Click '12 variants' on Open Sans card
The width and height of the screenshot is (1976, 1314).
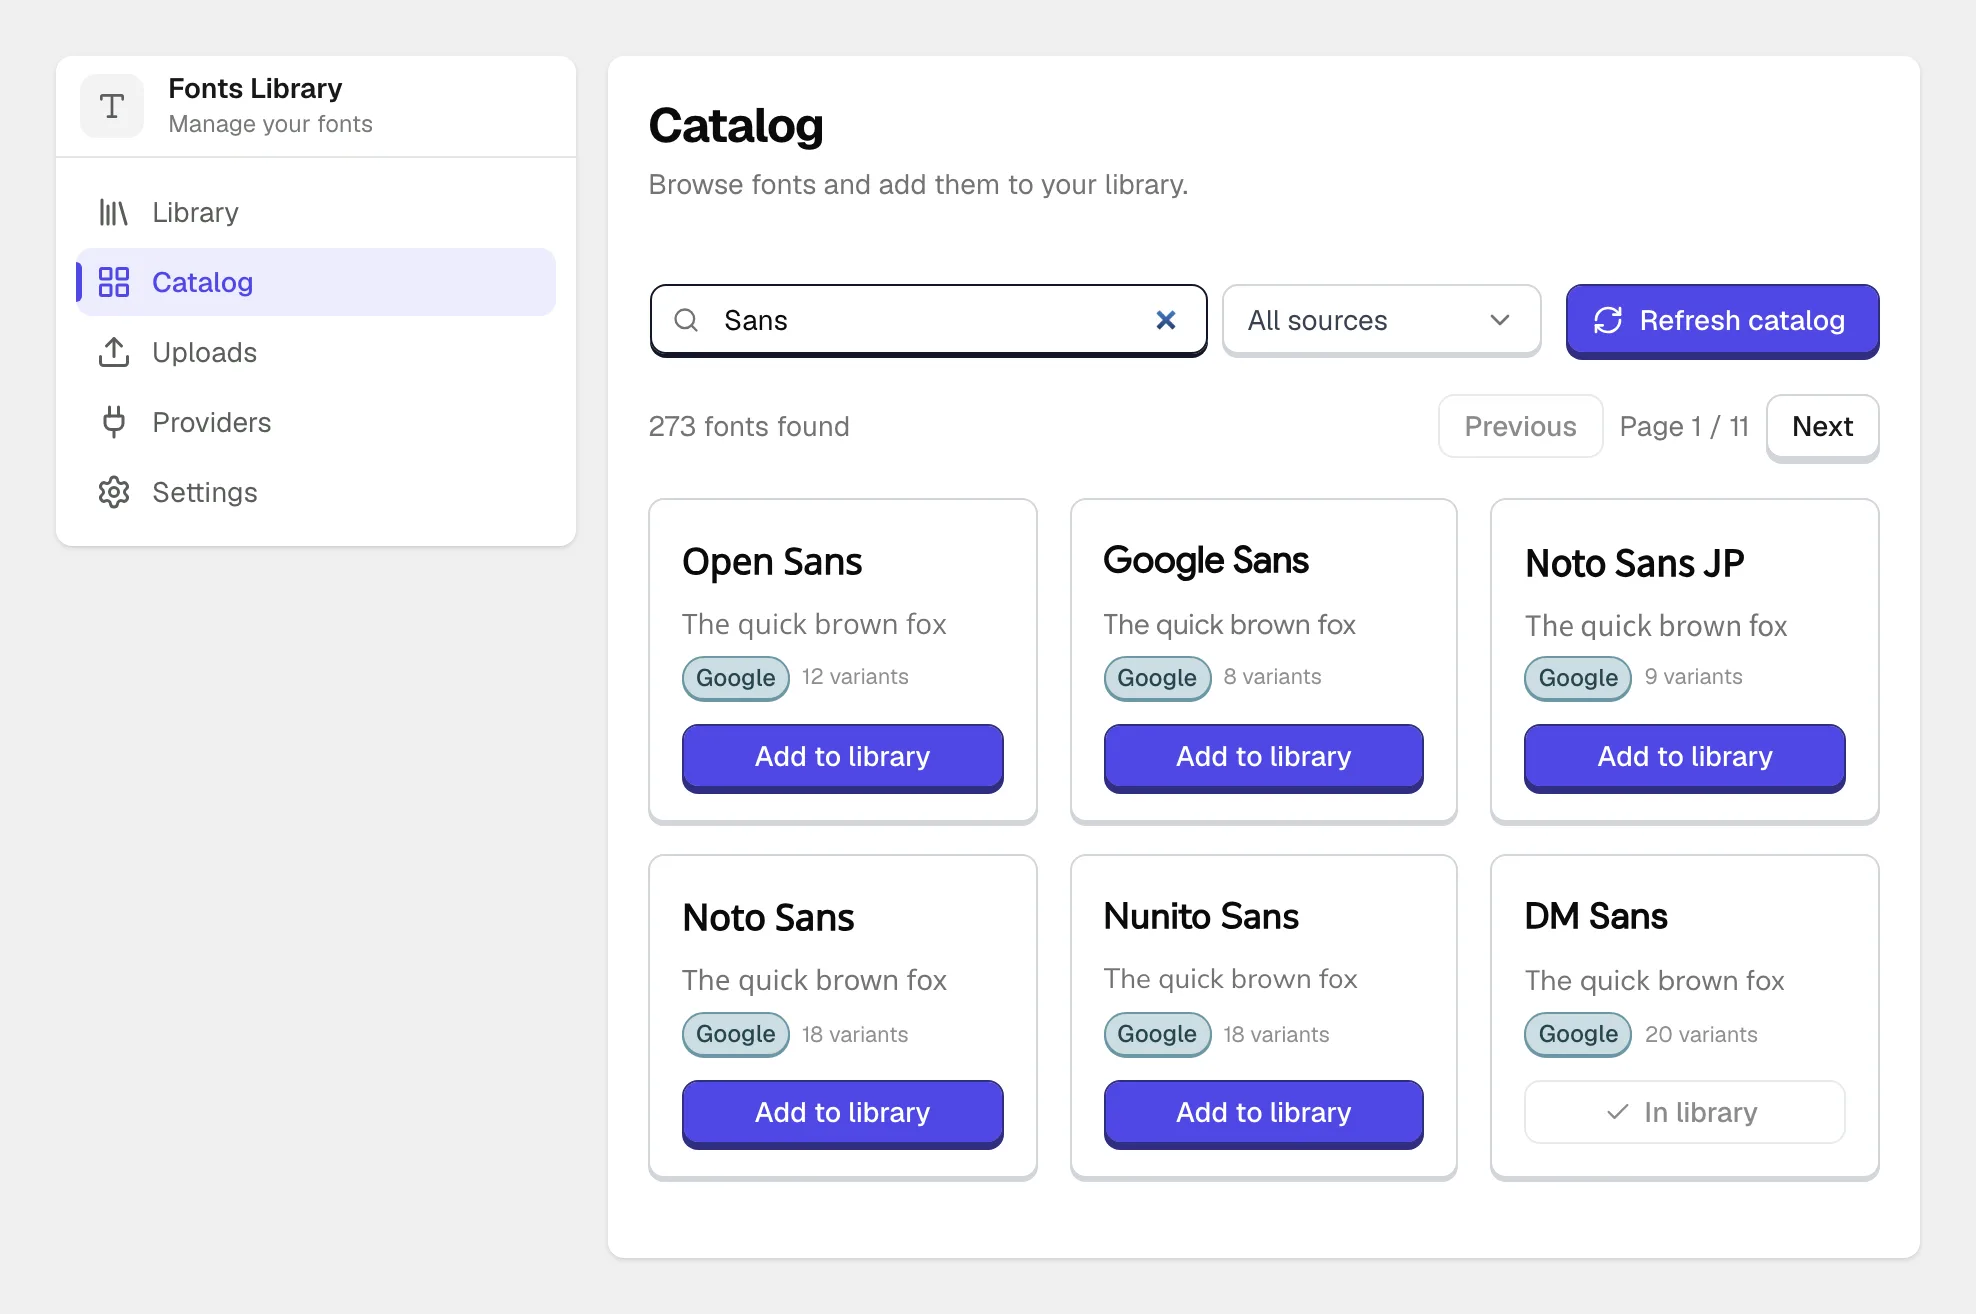coord(855,677)
